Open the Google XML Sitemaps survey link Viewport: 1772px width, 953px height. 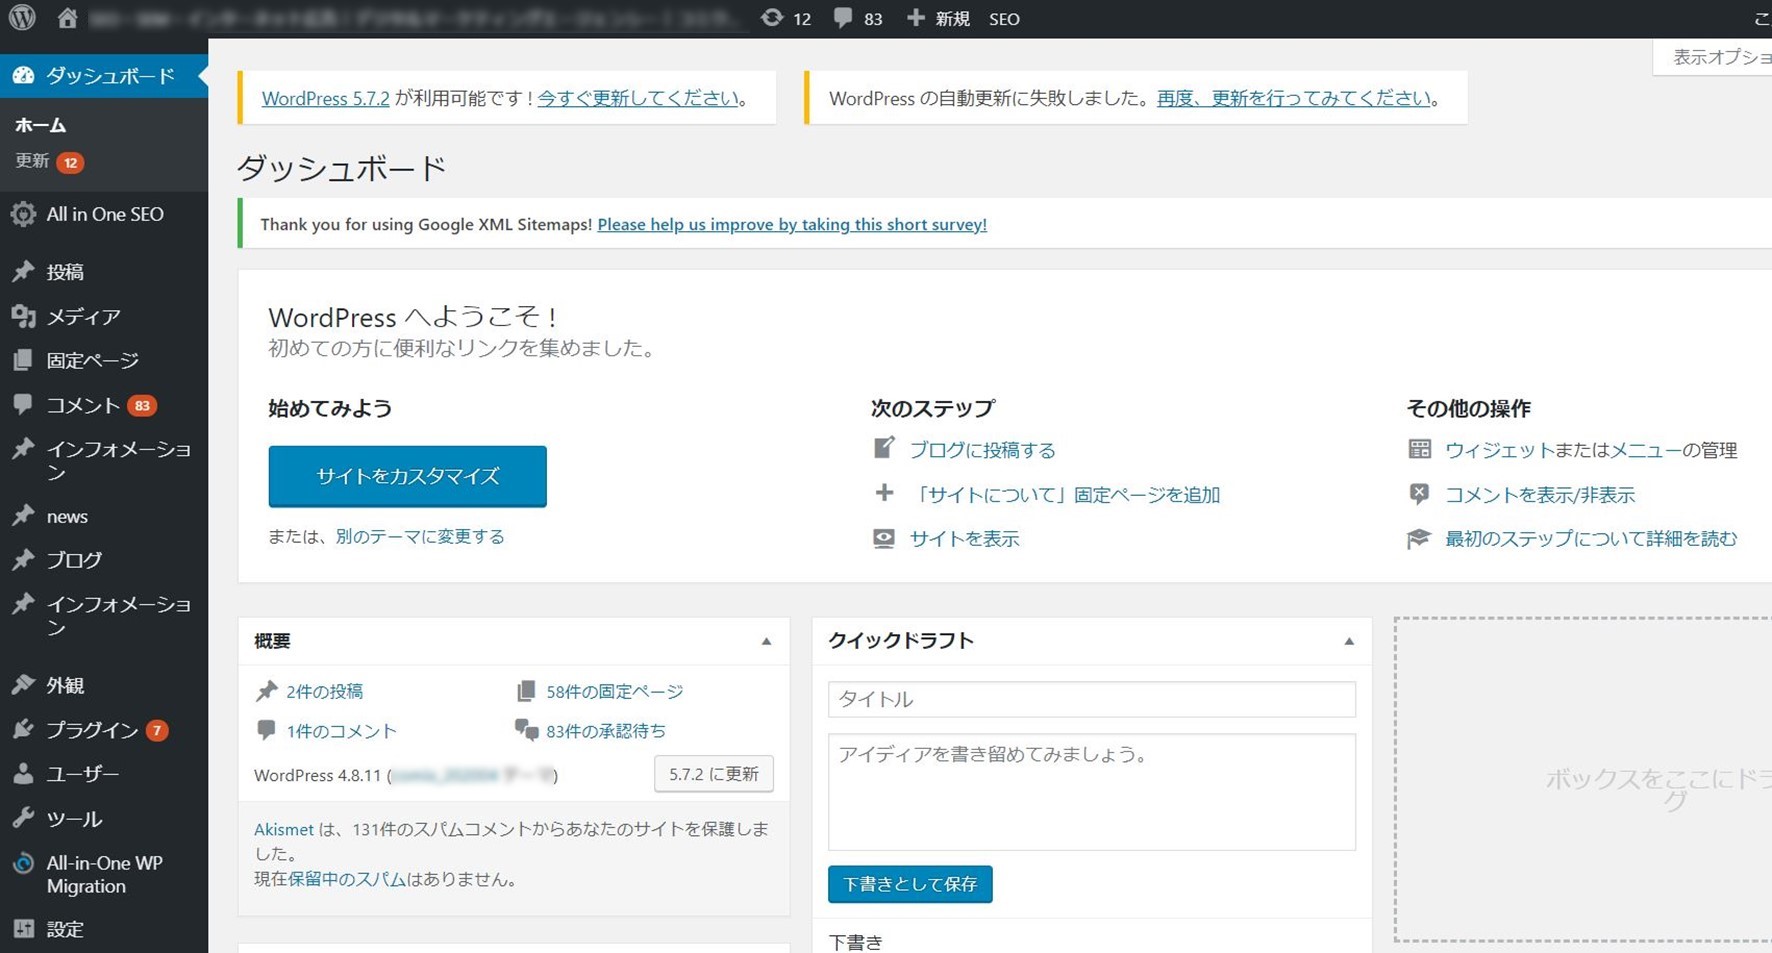click(x=792, y=224)
